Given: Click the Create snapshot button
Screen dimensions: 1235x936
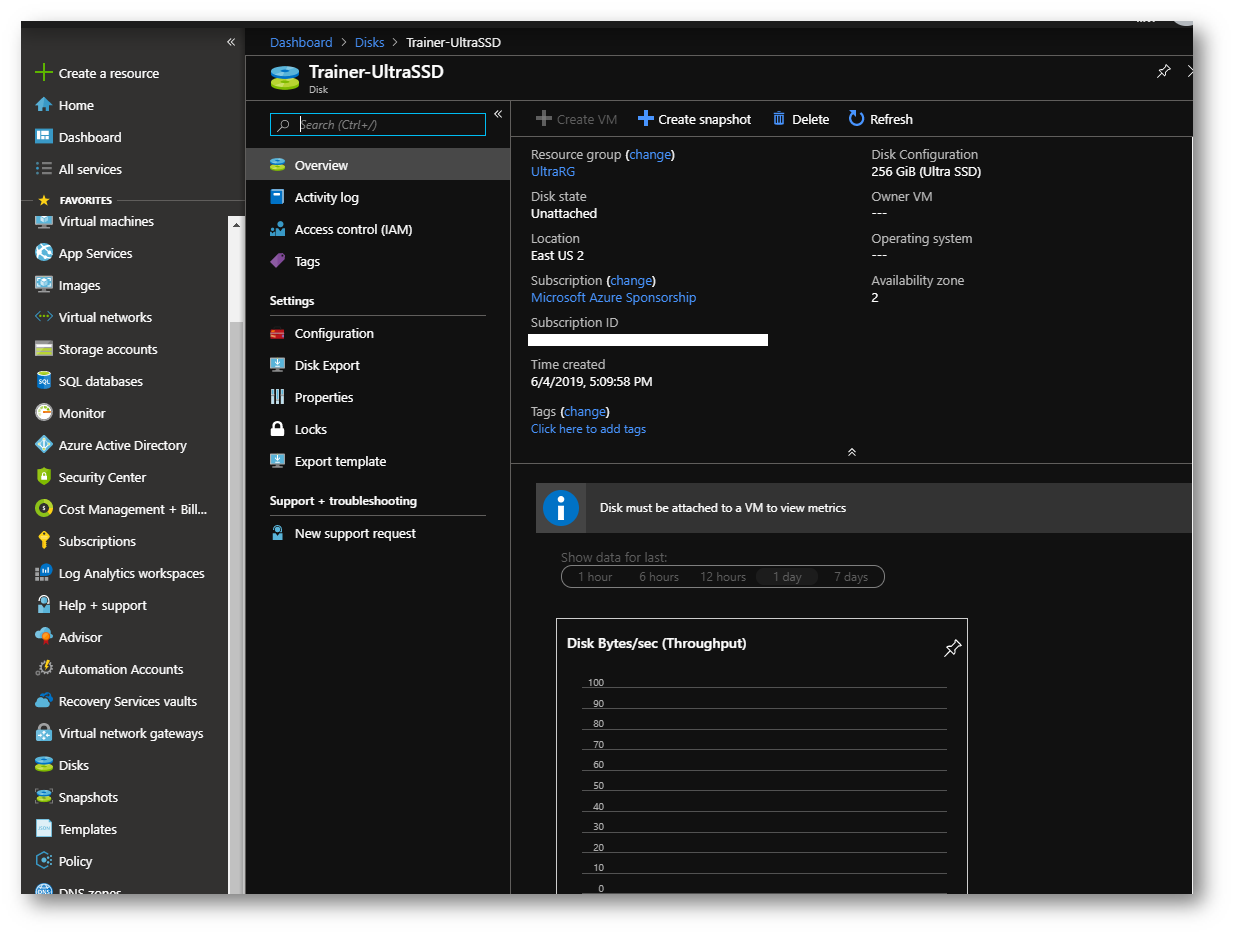Looking at the screenshot, I should click(x=694, y=119).
